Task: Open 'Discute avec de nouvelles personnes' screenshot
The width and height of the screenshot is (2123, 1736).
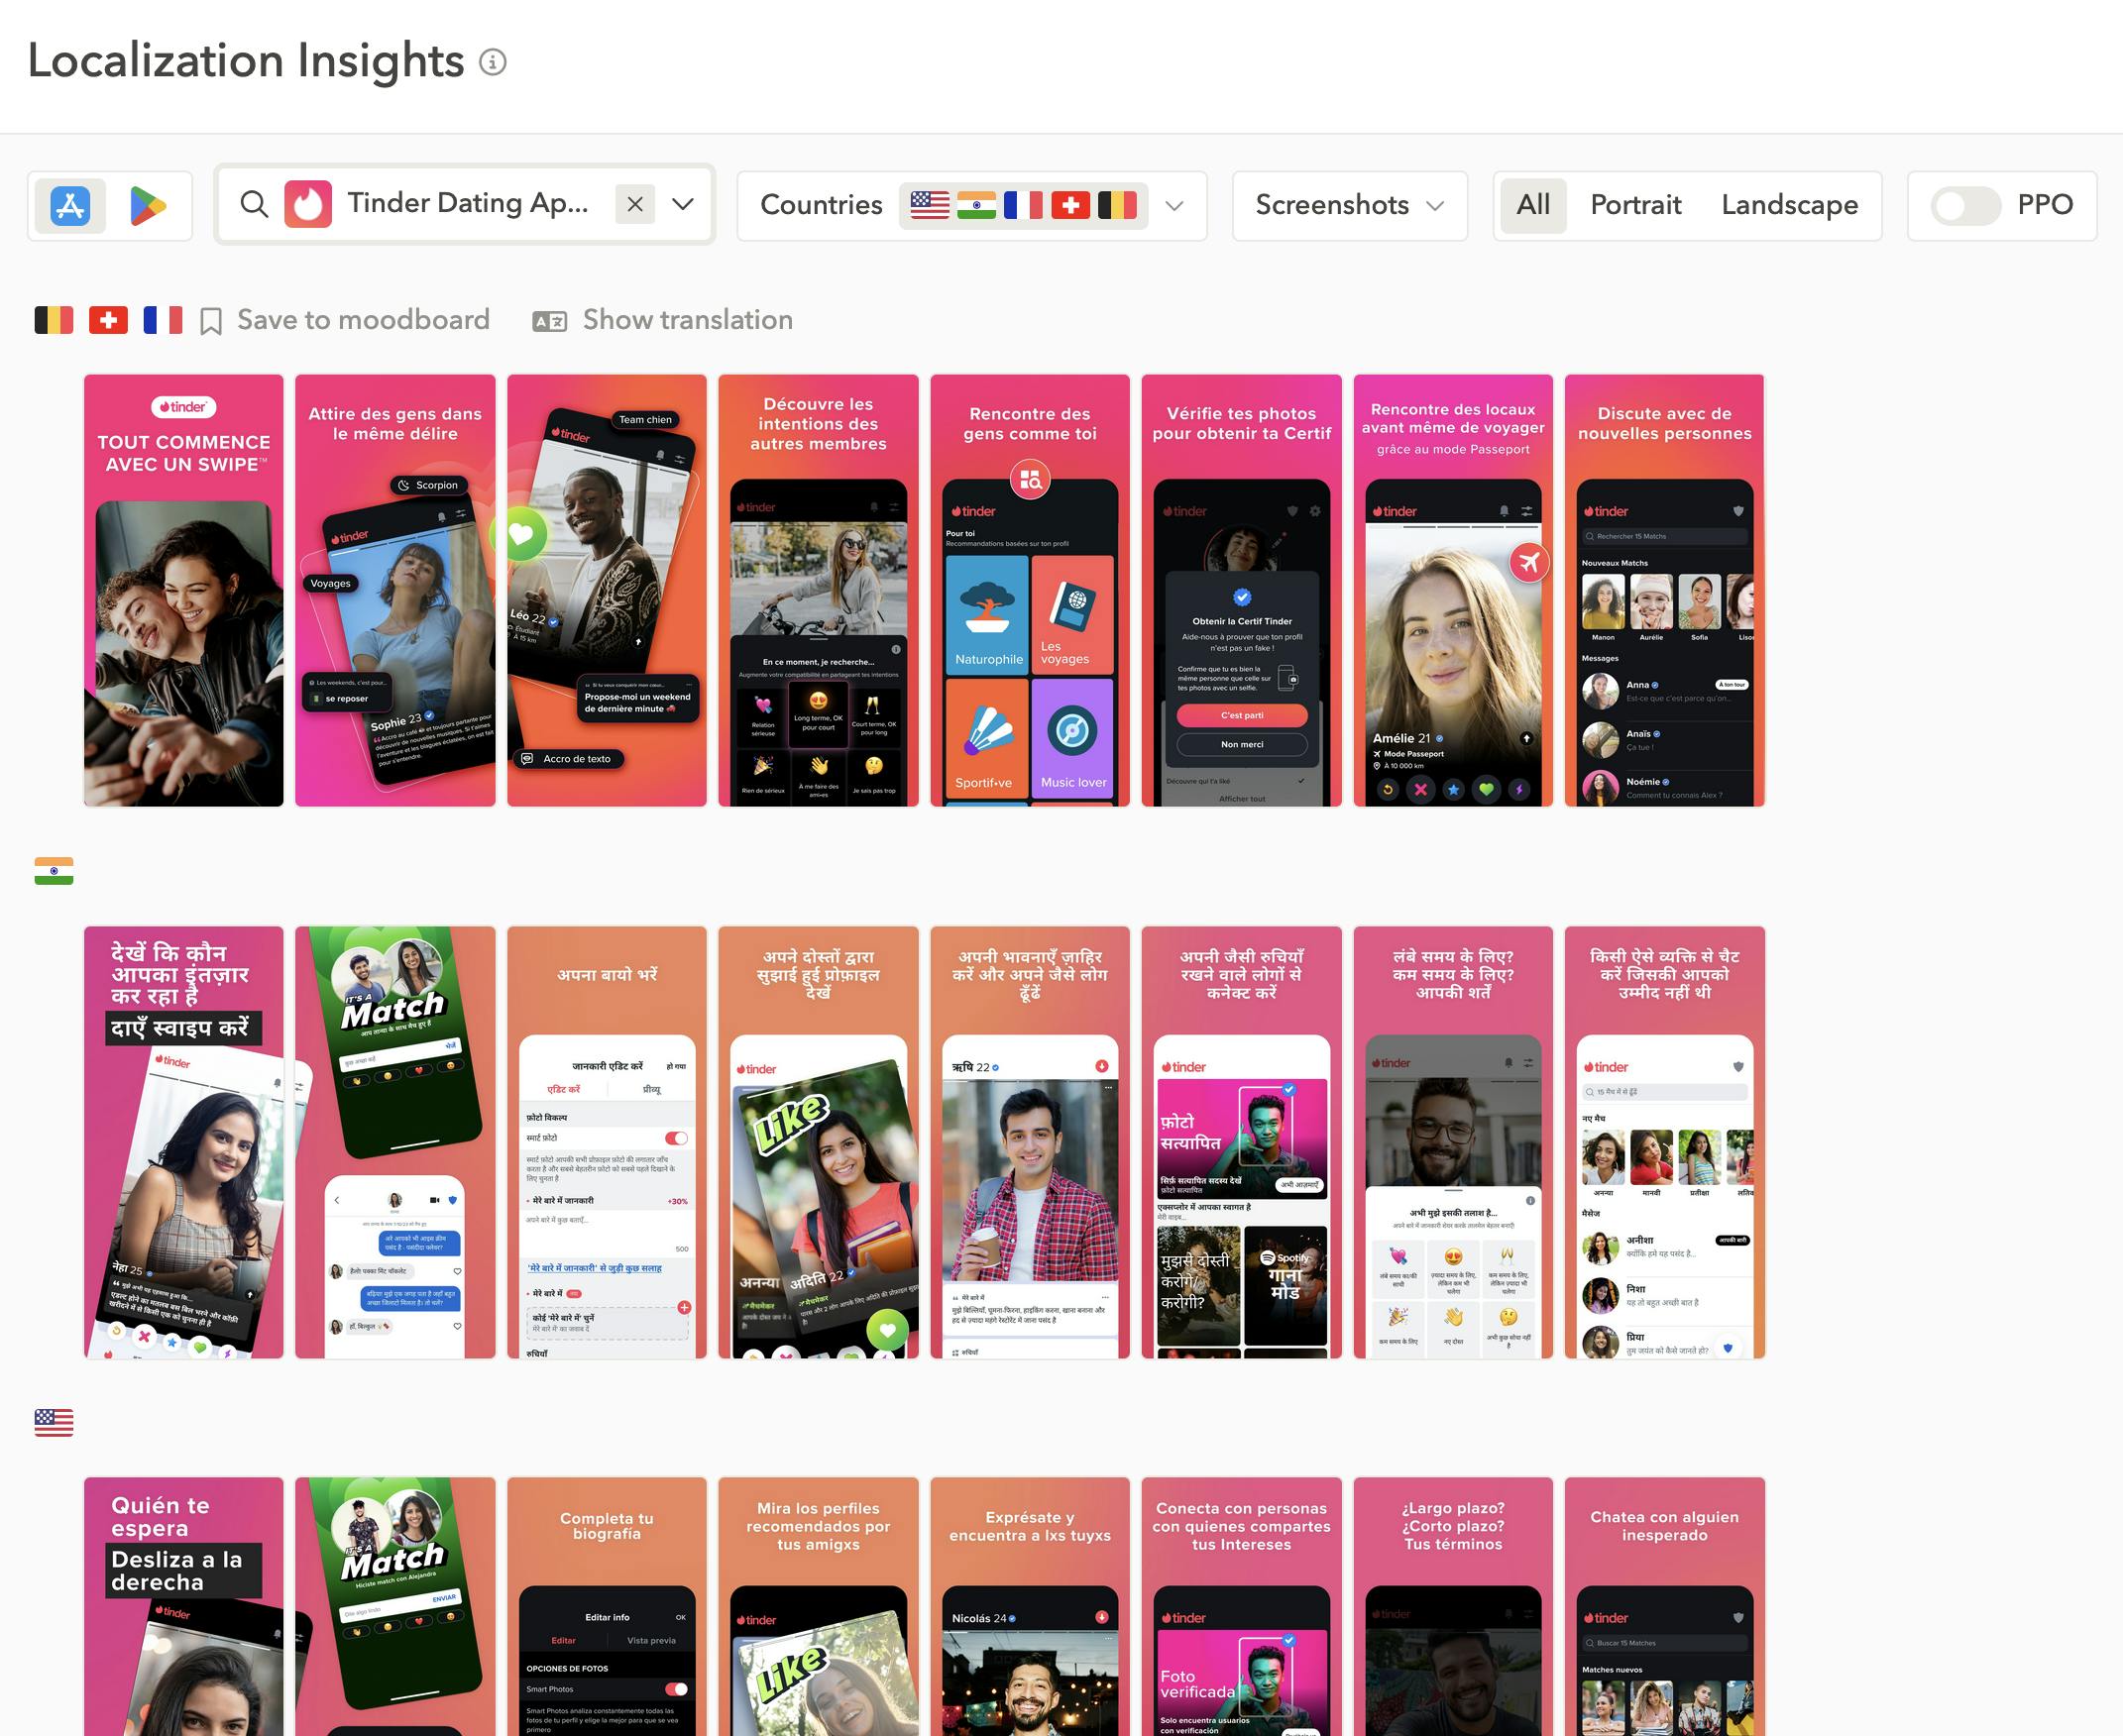Action: [x=1664, y=590]
